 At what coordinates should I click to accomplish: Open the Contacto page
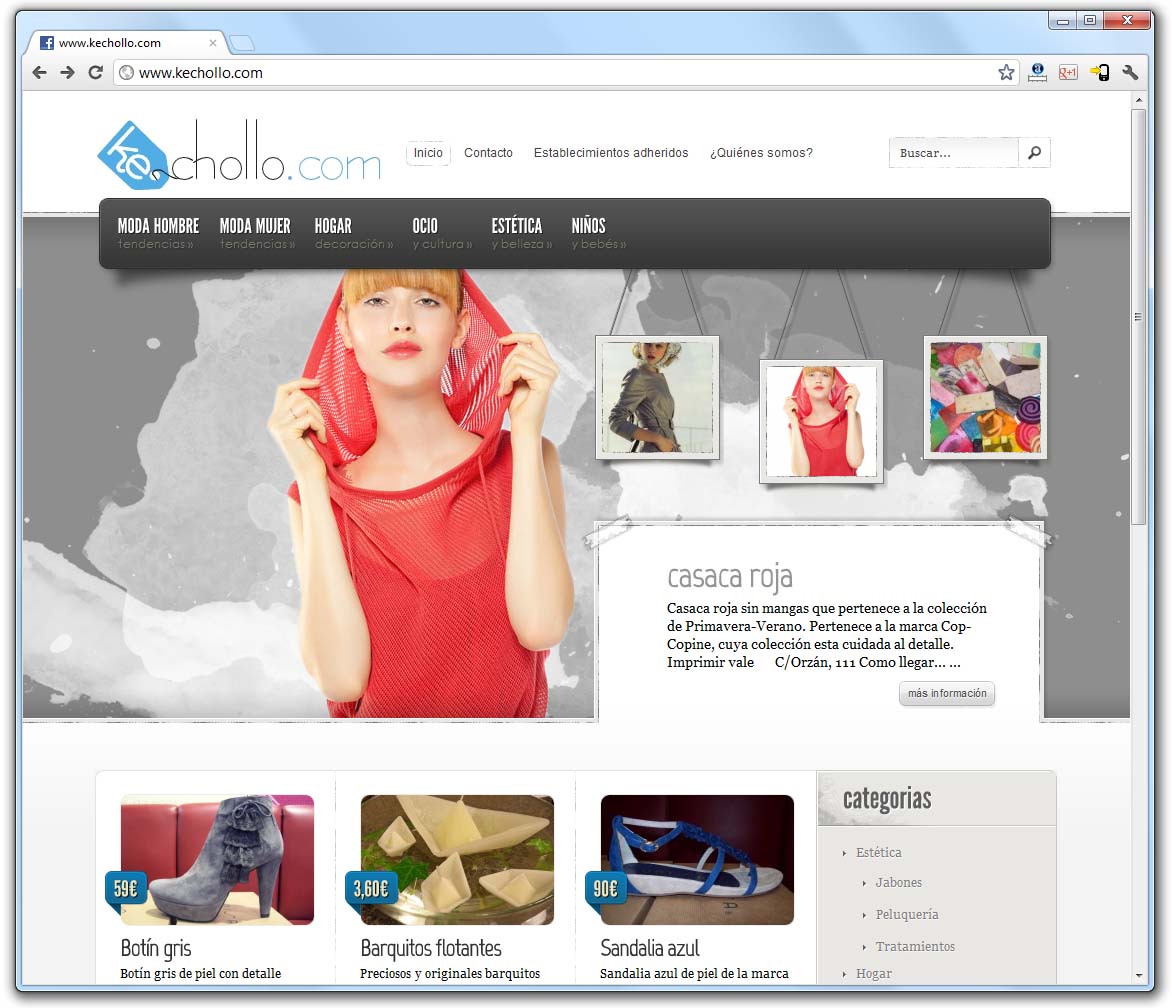pyautogui.click(x=488, y=152)
